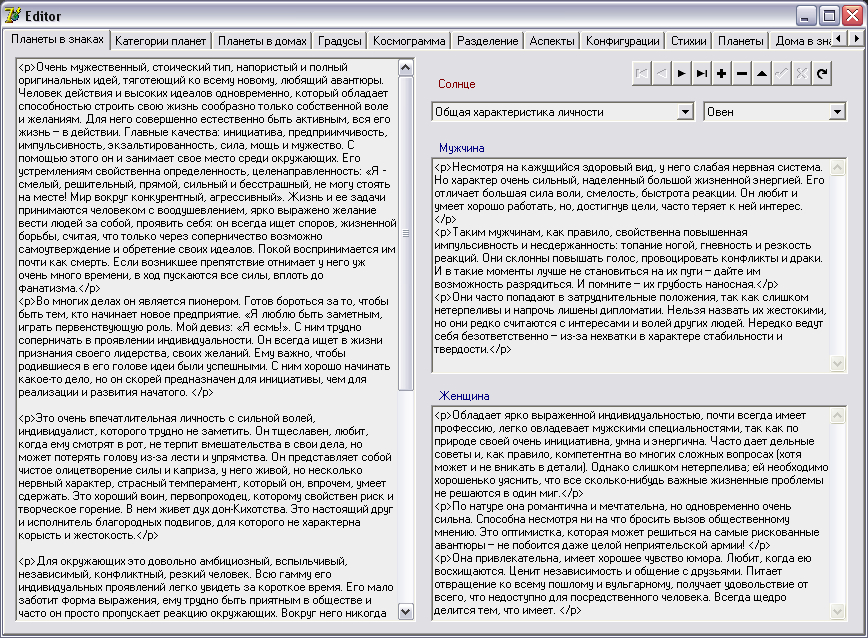The width and height of the screenshot is (868, 638).
Task: Switch to Планеты в знаках tab
Action: point(58,39)
